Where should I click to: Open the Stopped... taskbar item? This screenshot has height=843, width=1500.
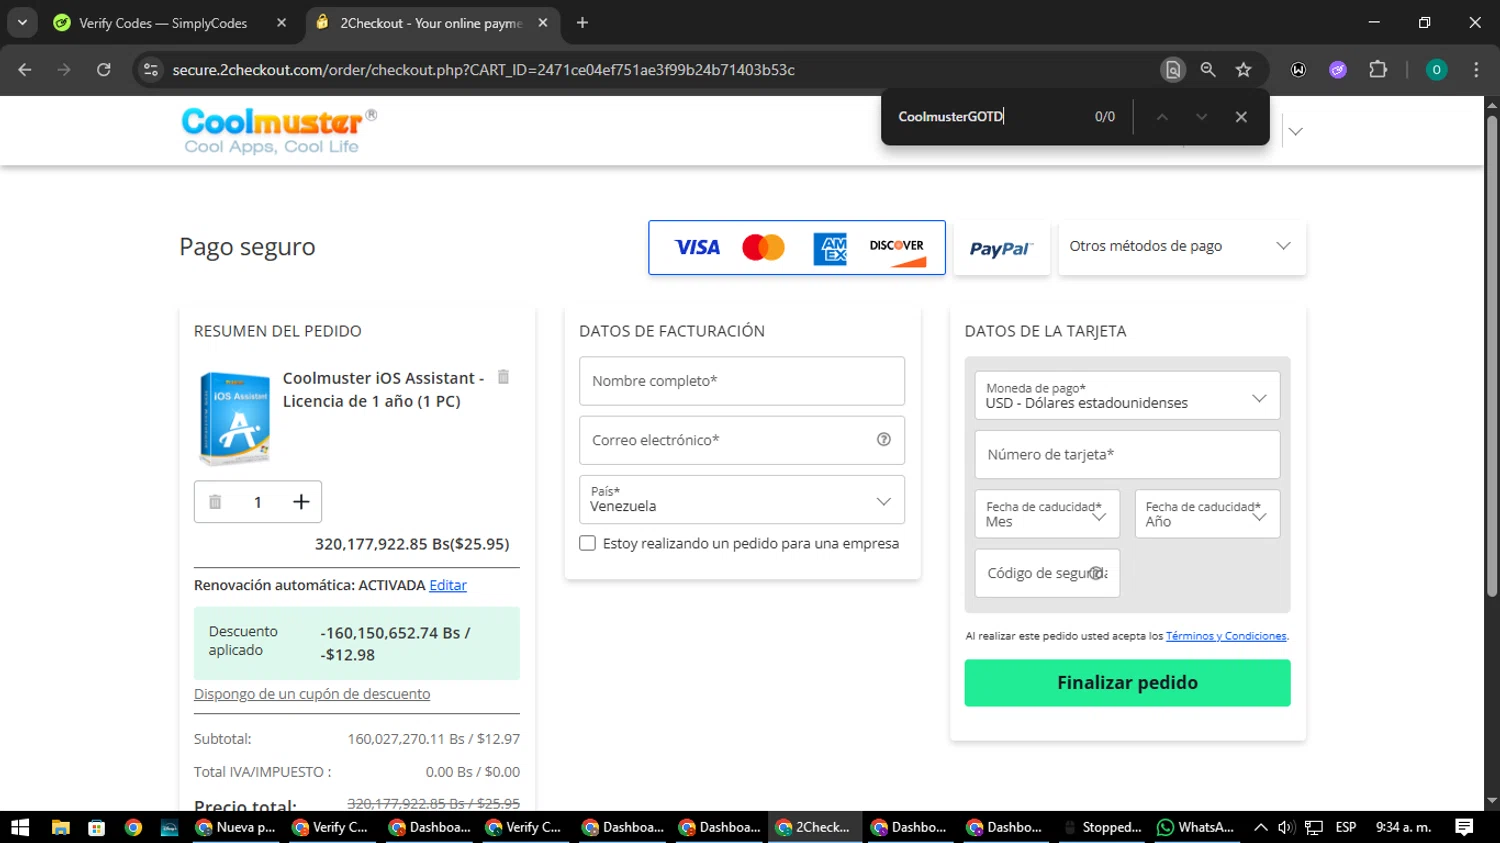pyautogui.click(x=1102, y=827)
